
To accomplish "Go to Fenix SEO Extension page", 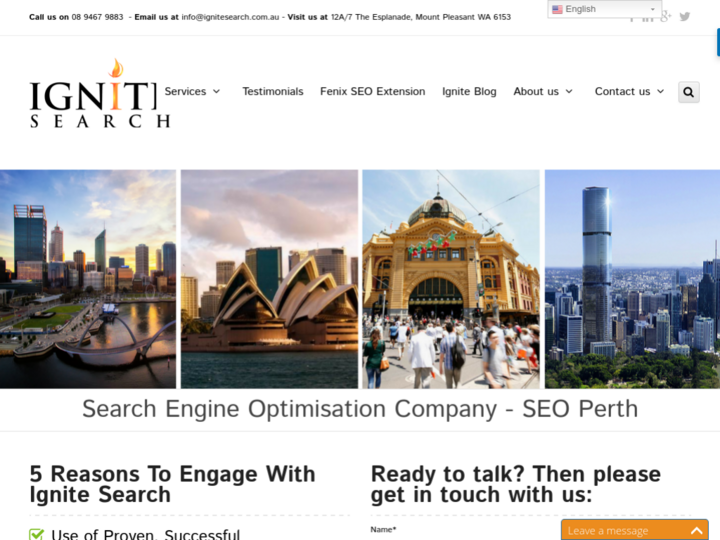I will pos(372,91).
